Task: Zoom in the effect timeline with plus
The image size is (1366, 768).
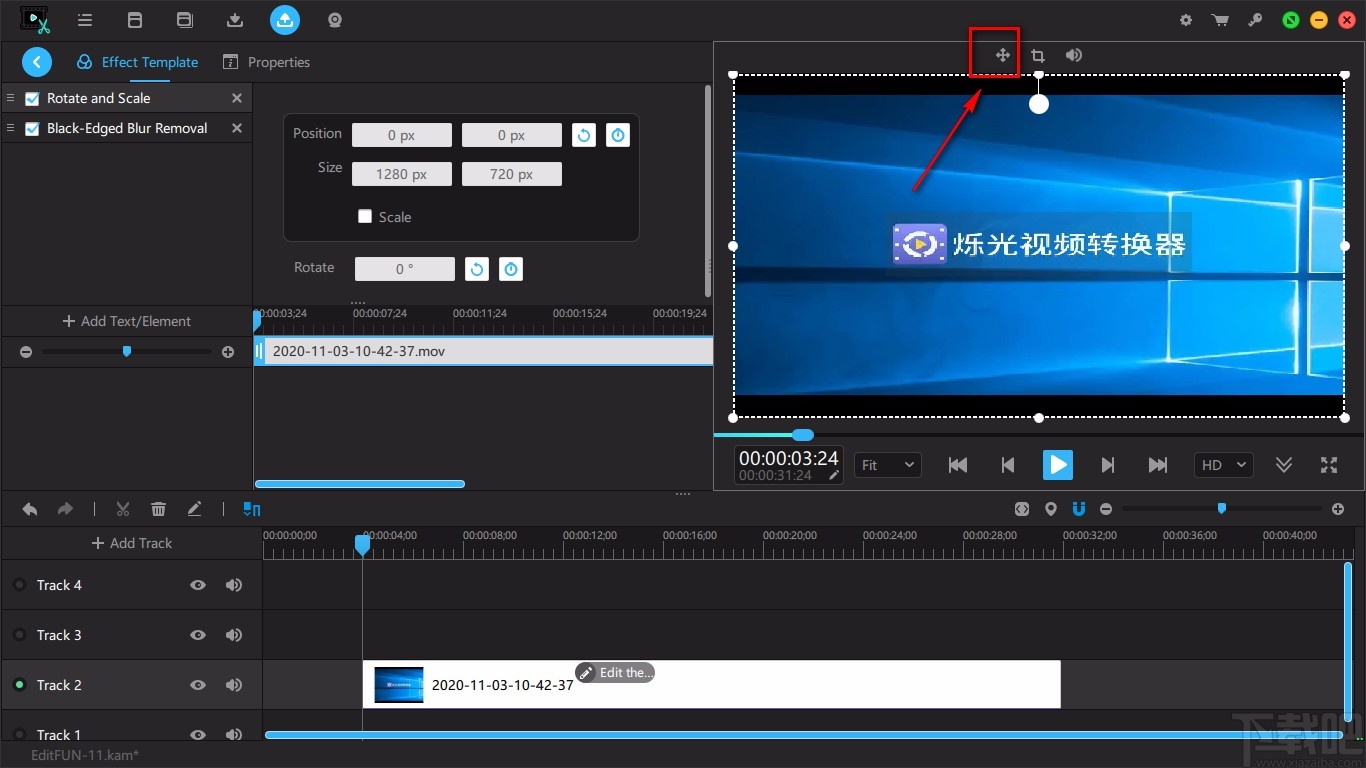Action: [x=228, y=352]
